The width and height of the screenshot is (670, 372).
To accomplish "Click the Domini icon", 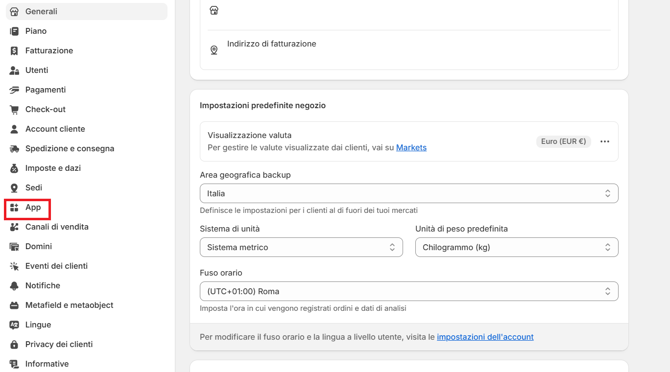I will point(14,246).
